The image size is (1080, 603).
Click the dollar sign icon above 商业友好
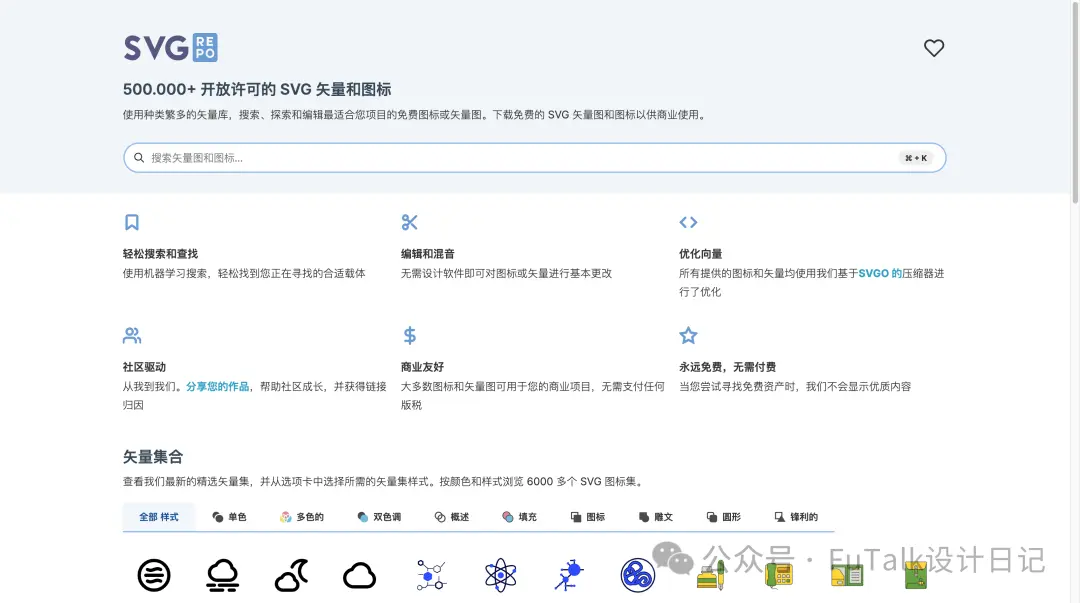pyautogui.click(x=410, y=336)
